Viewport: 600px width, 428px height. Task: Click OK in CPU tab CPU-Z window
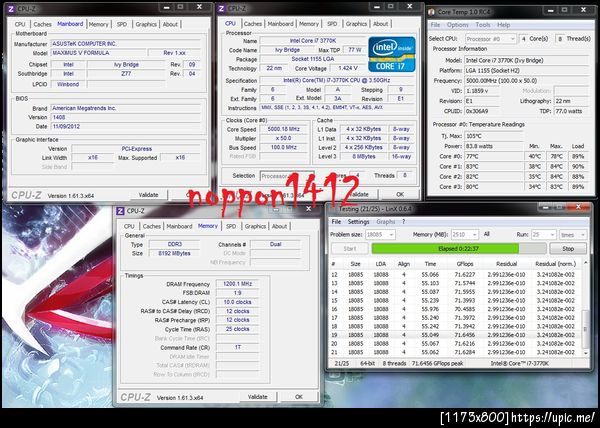400,194
